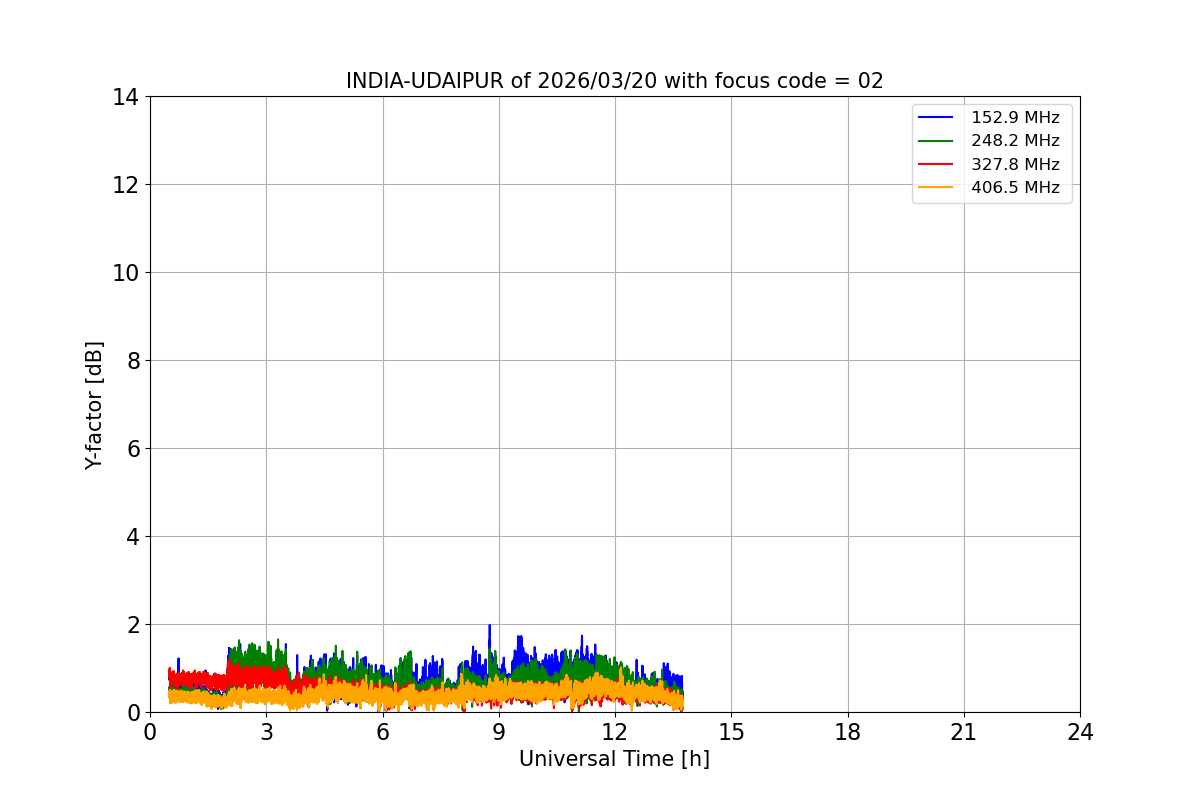
Task: Click the x-axis tick label 12
Action: tap(615, 732)
